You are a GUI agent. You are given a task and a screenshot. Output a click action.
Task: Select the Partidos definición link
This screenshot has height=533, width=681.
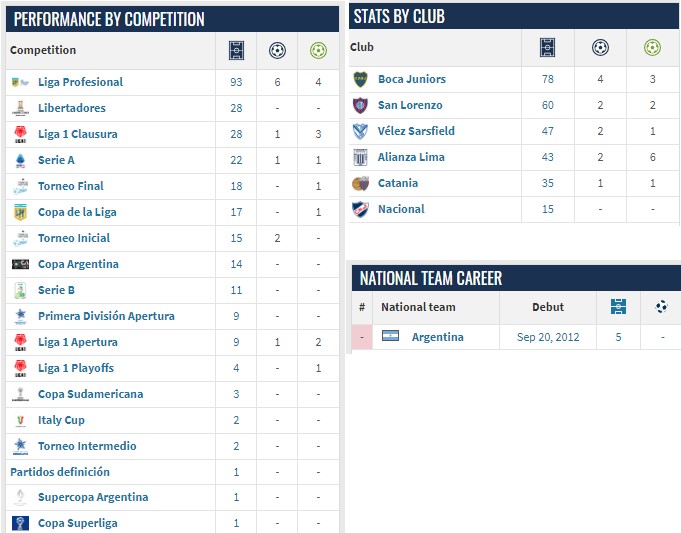tap(60, 472)
